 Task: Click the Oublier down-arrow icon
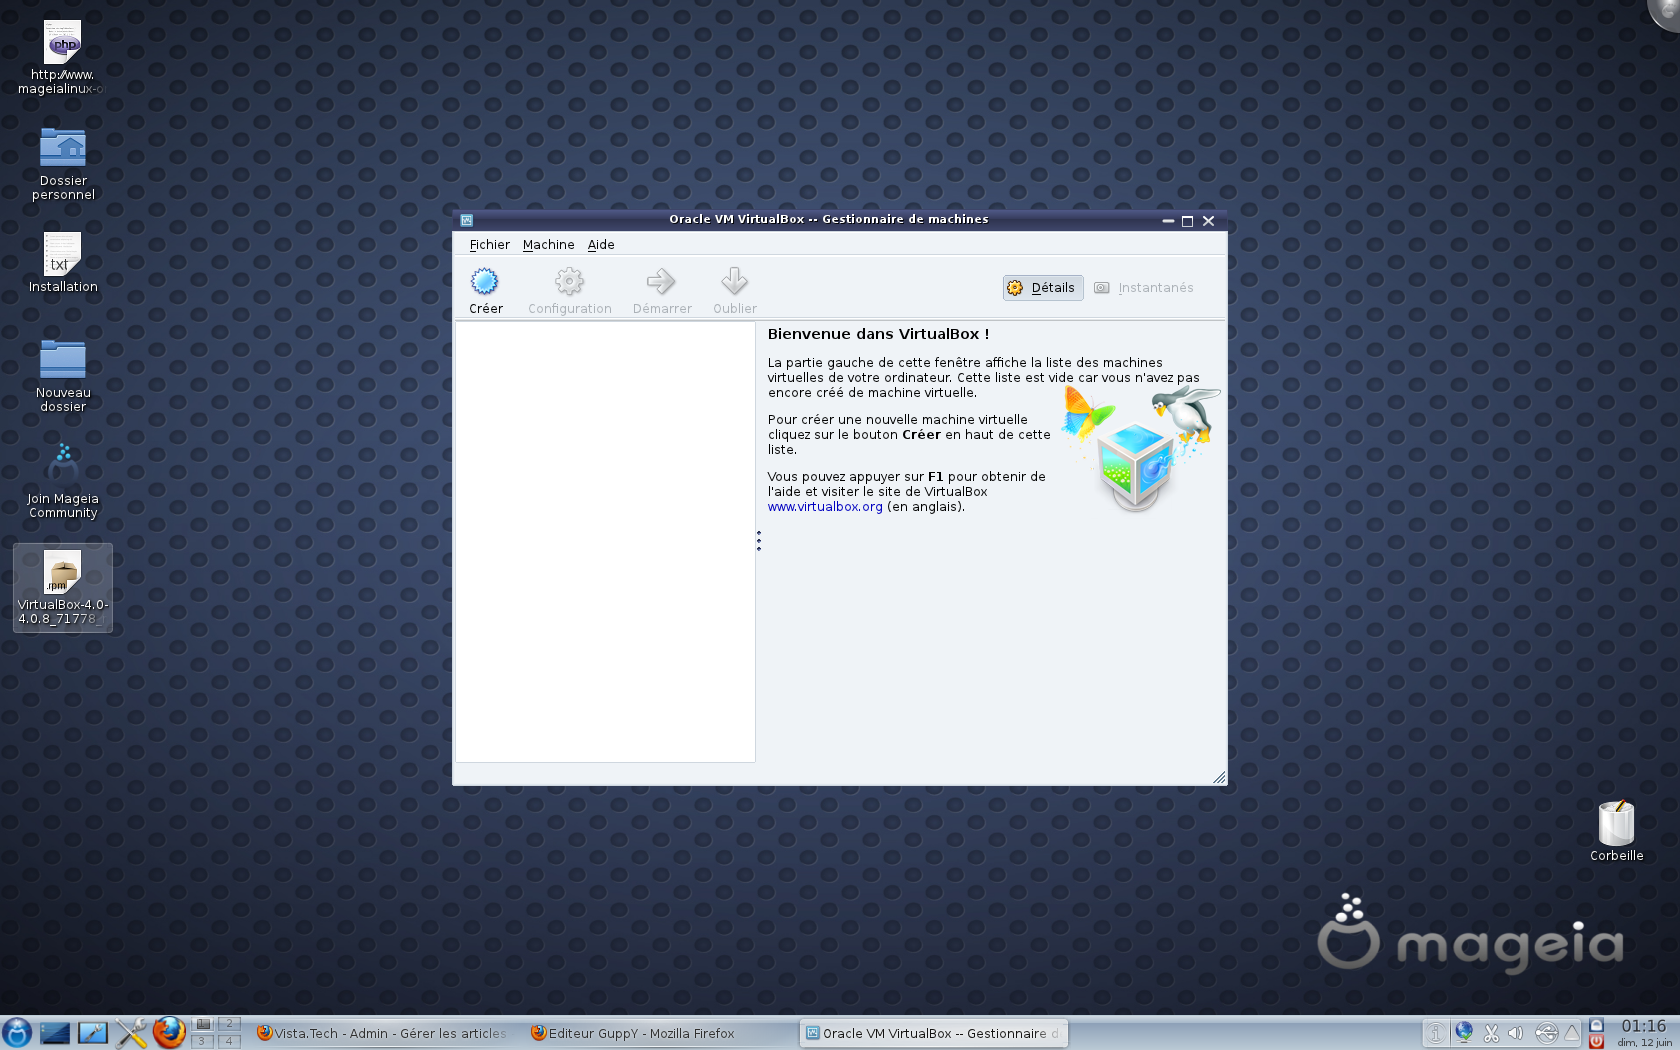point(734,290)
